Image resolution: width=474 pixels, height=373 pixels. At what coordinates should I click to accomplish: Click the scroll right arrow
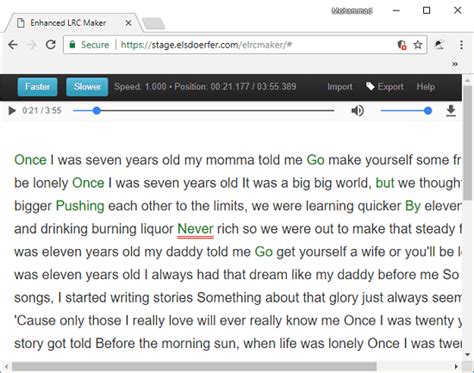pyautogui.click(x=456, y=367)
